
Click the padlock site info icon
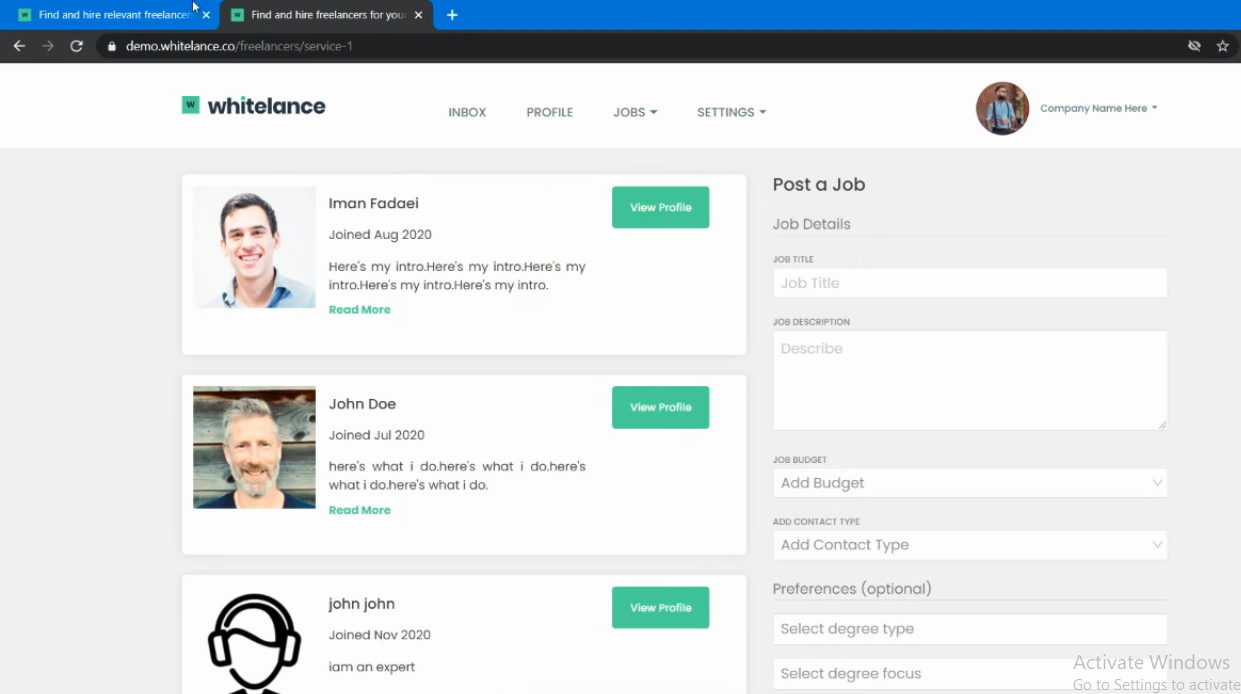click(x=112, y=46)
